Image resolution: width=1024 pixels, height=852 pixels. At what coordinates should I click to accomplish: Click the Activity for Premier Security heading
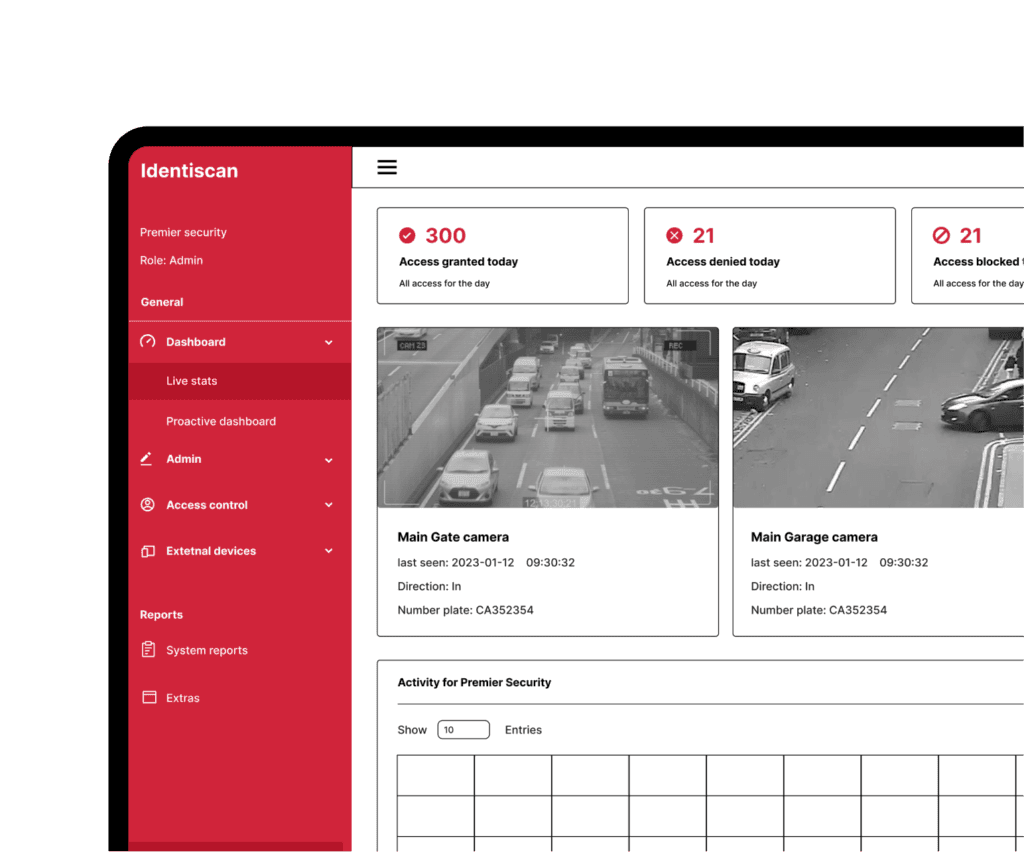click(x=474, y=682)
